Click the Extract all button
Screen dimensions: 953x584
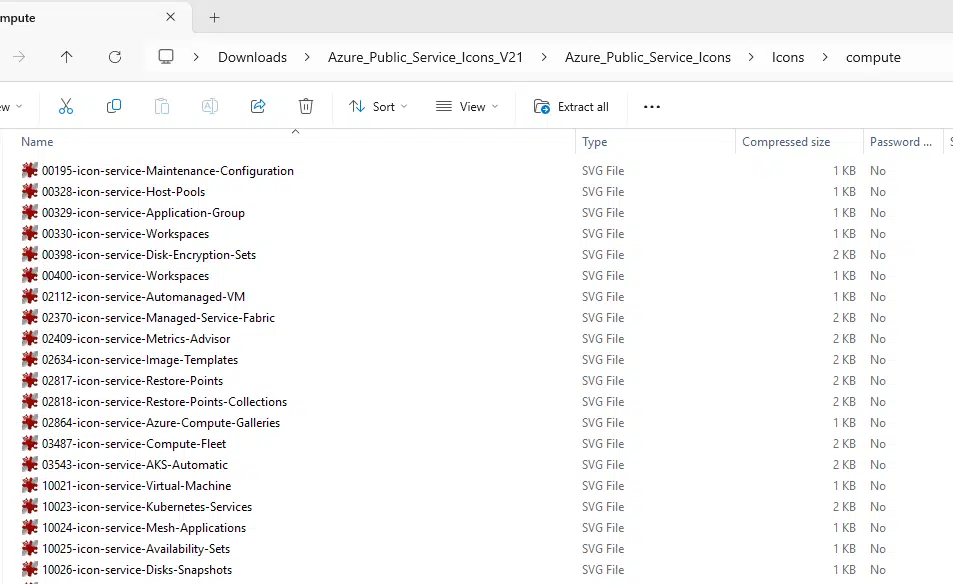571,106
